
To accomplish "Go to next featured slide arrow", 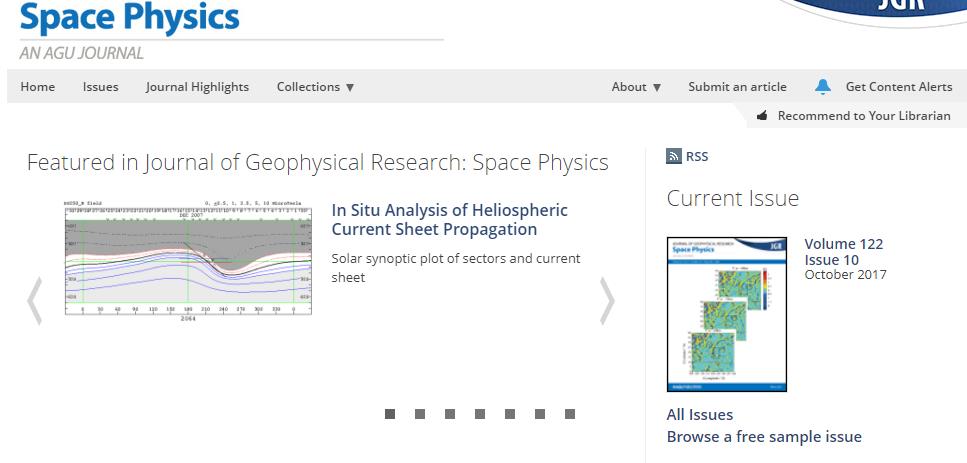I will (x=607, y=300).
